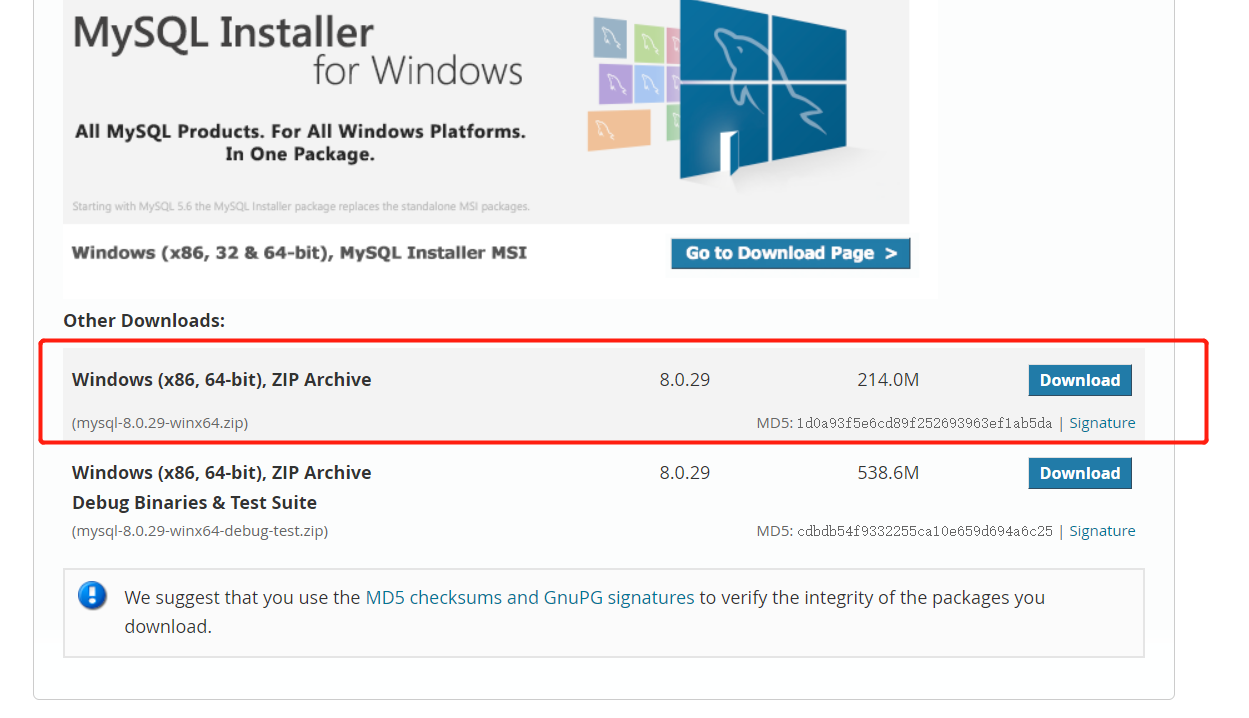Download the Debug Binaries & Test Suite archive

(1079, 473)
